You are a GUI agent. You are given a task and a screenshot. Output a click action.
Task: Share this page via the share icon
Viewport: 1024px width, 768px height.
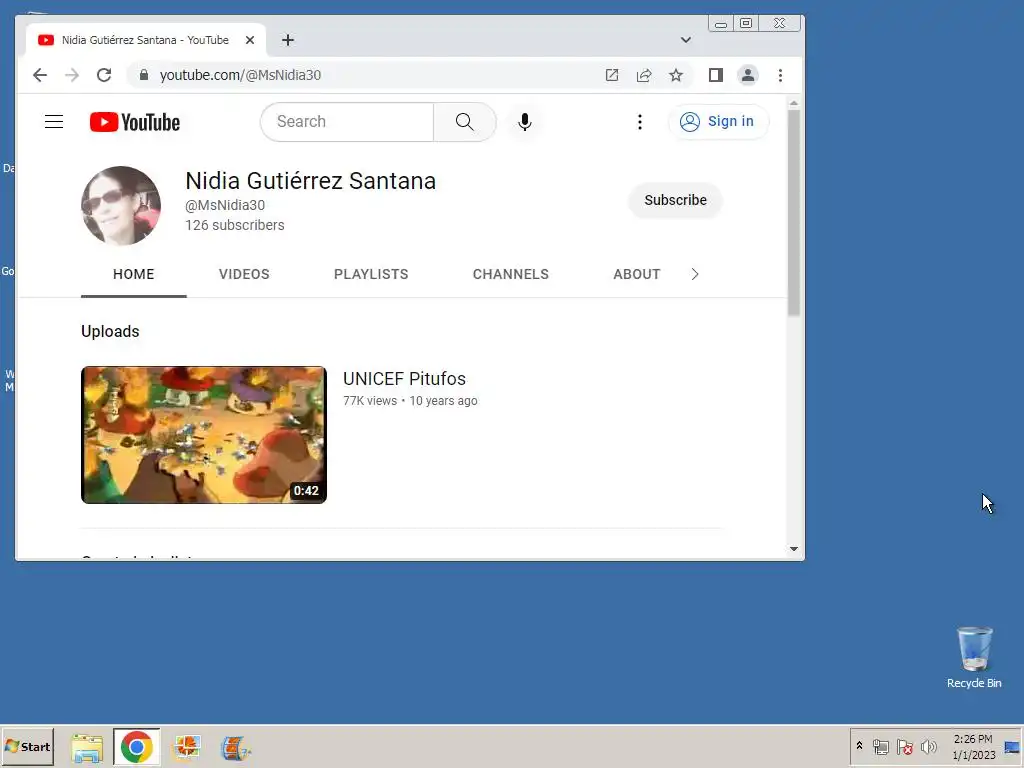tap(644, 75)
